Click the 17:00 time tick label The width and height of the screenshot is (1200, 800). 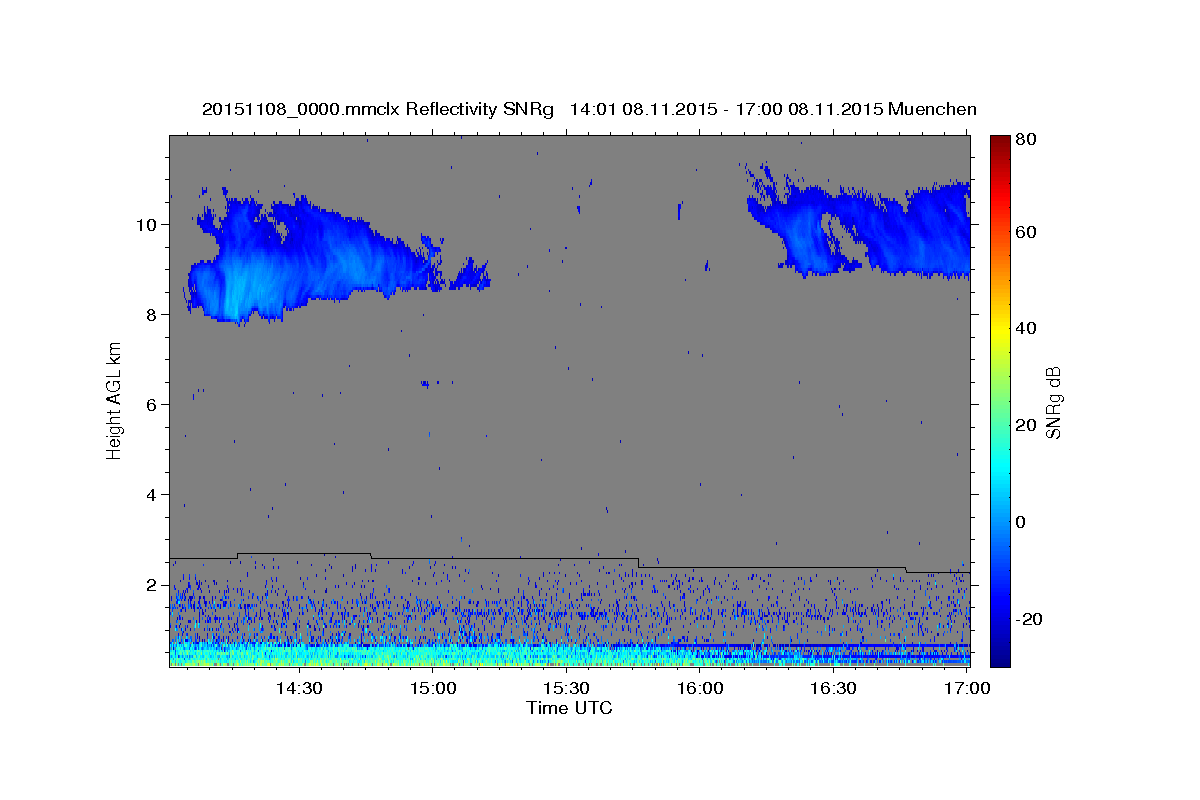coord(967,688)
